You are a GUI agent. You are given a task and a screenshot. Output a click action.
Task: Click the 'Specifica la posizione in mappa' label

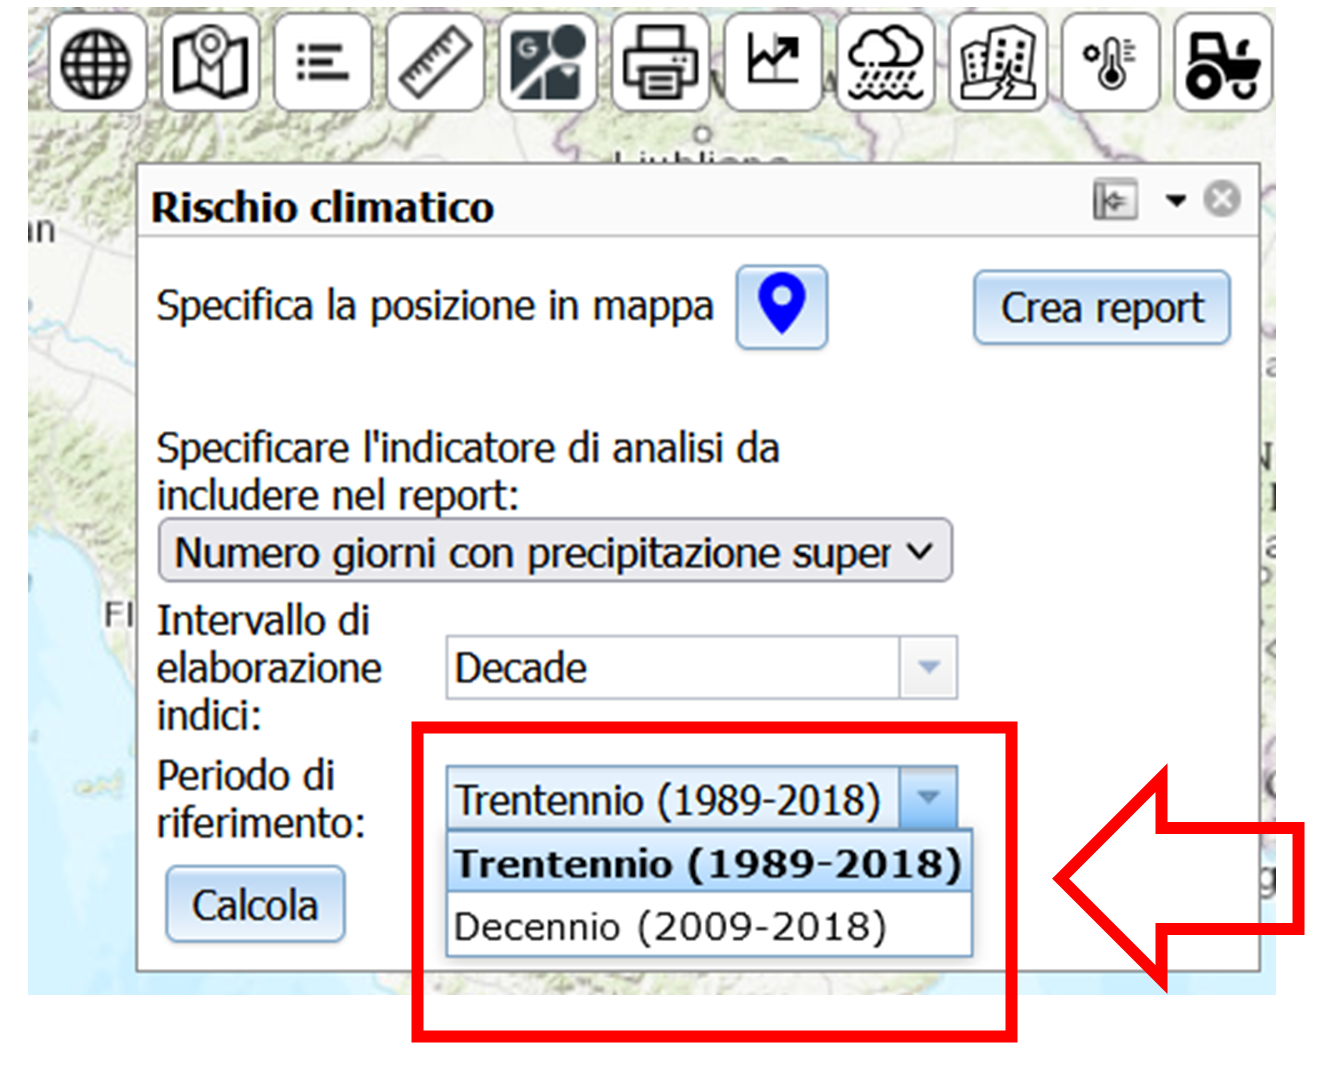click(x=435, y=305)
